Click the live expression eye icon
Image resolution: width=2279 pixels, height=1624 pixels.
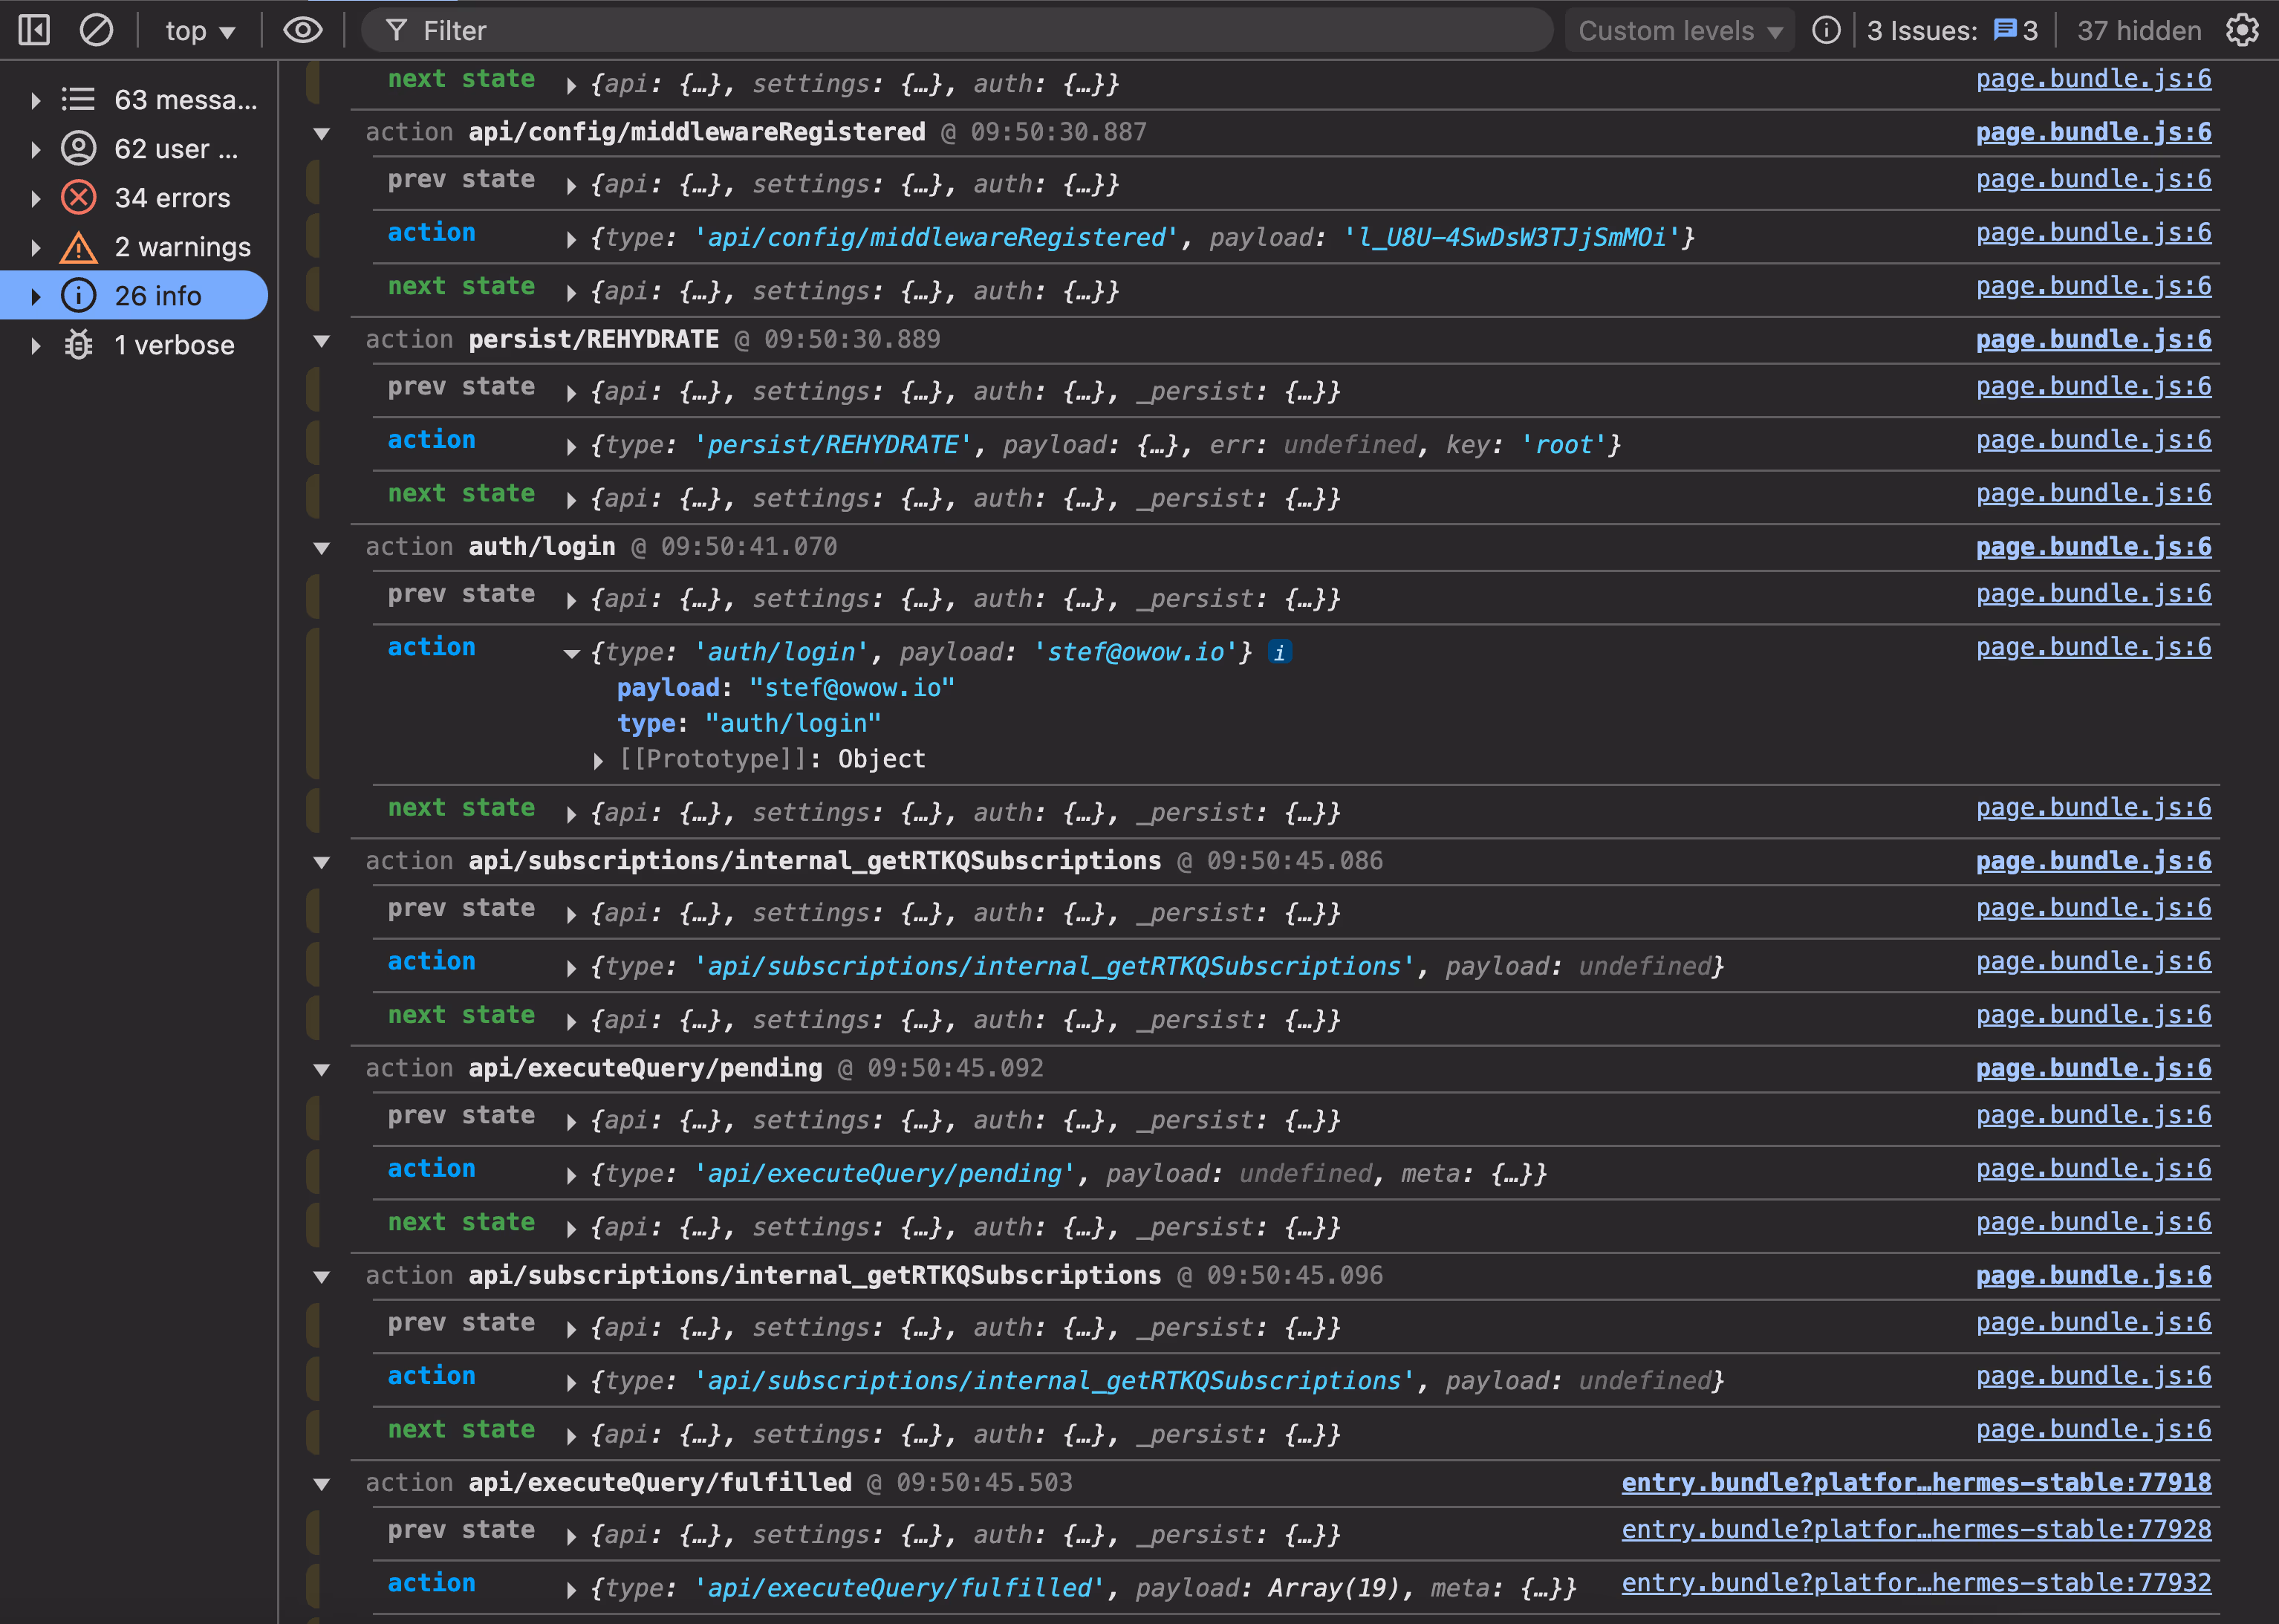click(302, 30)
